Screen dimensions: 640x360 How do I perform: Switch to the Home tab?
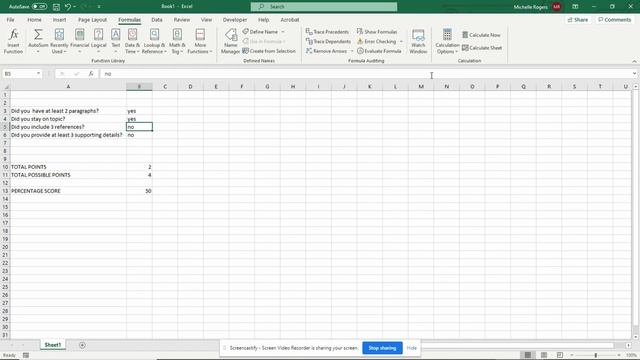tap(34, 20)
